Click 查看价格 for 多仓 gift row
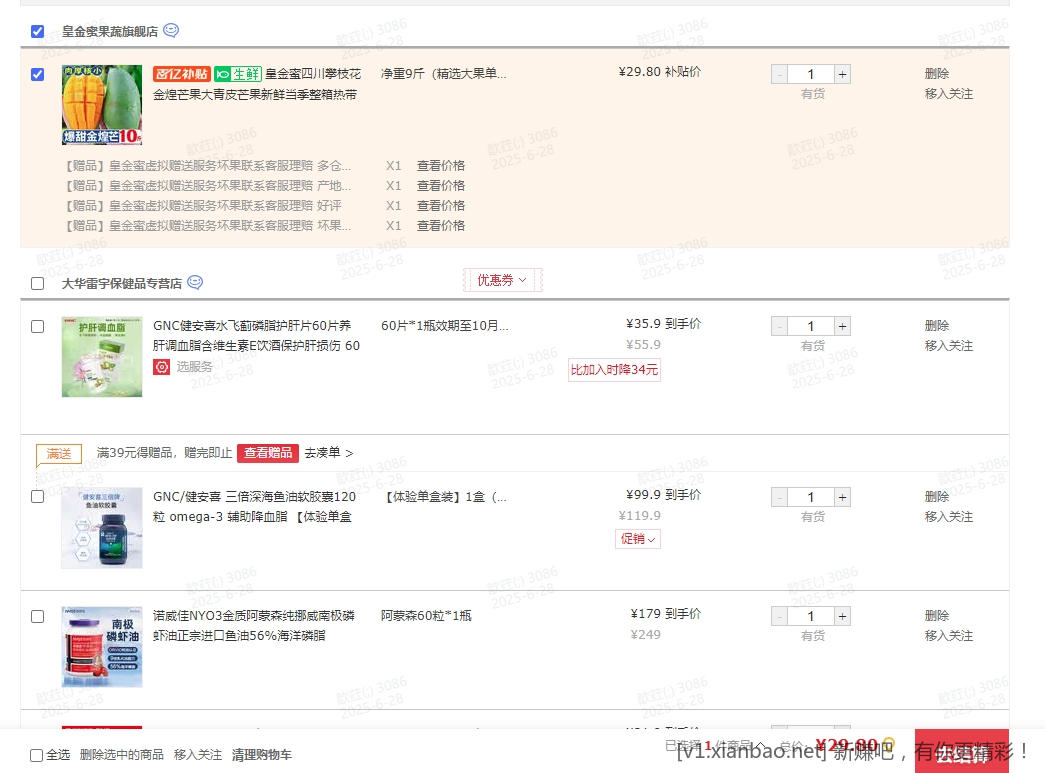The width and height of the screenshot is (1045, 773). tap(441, 165)
